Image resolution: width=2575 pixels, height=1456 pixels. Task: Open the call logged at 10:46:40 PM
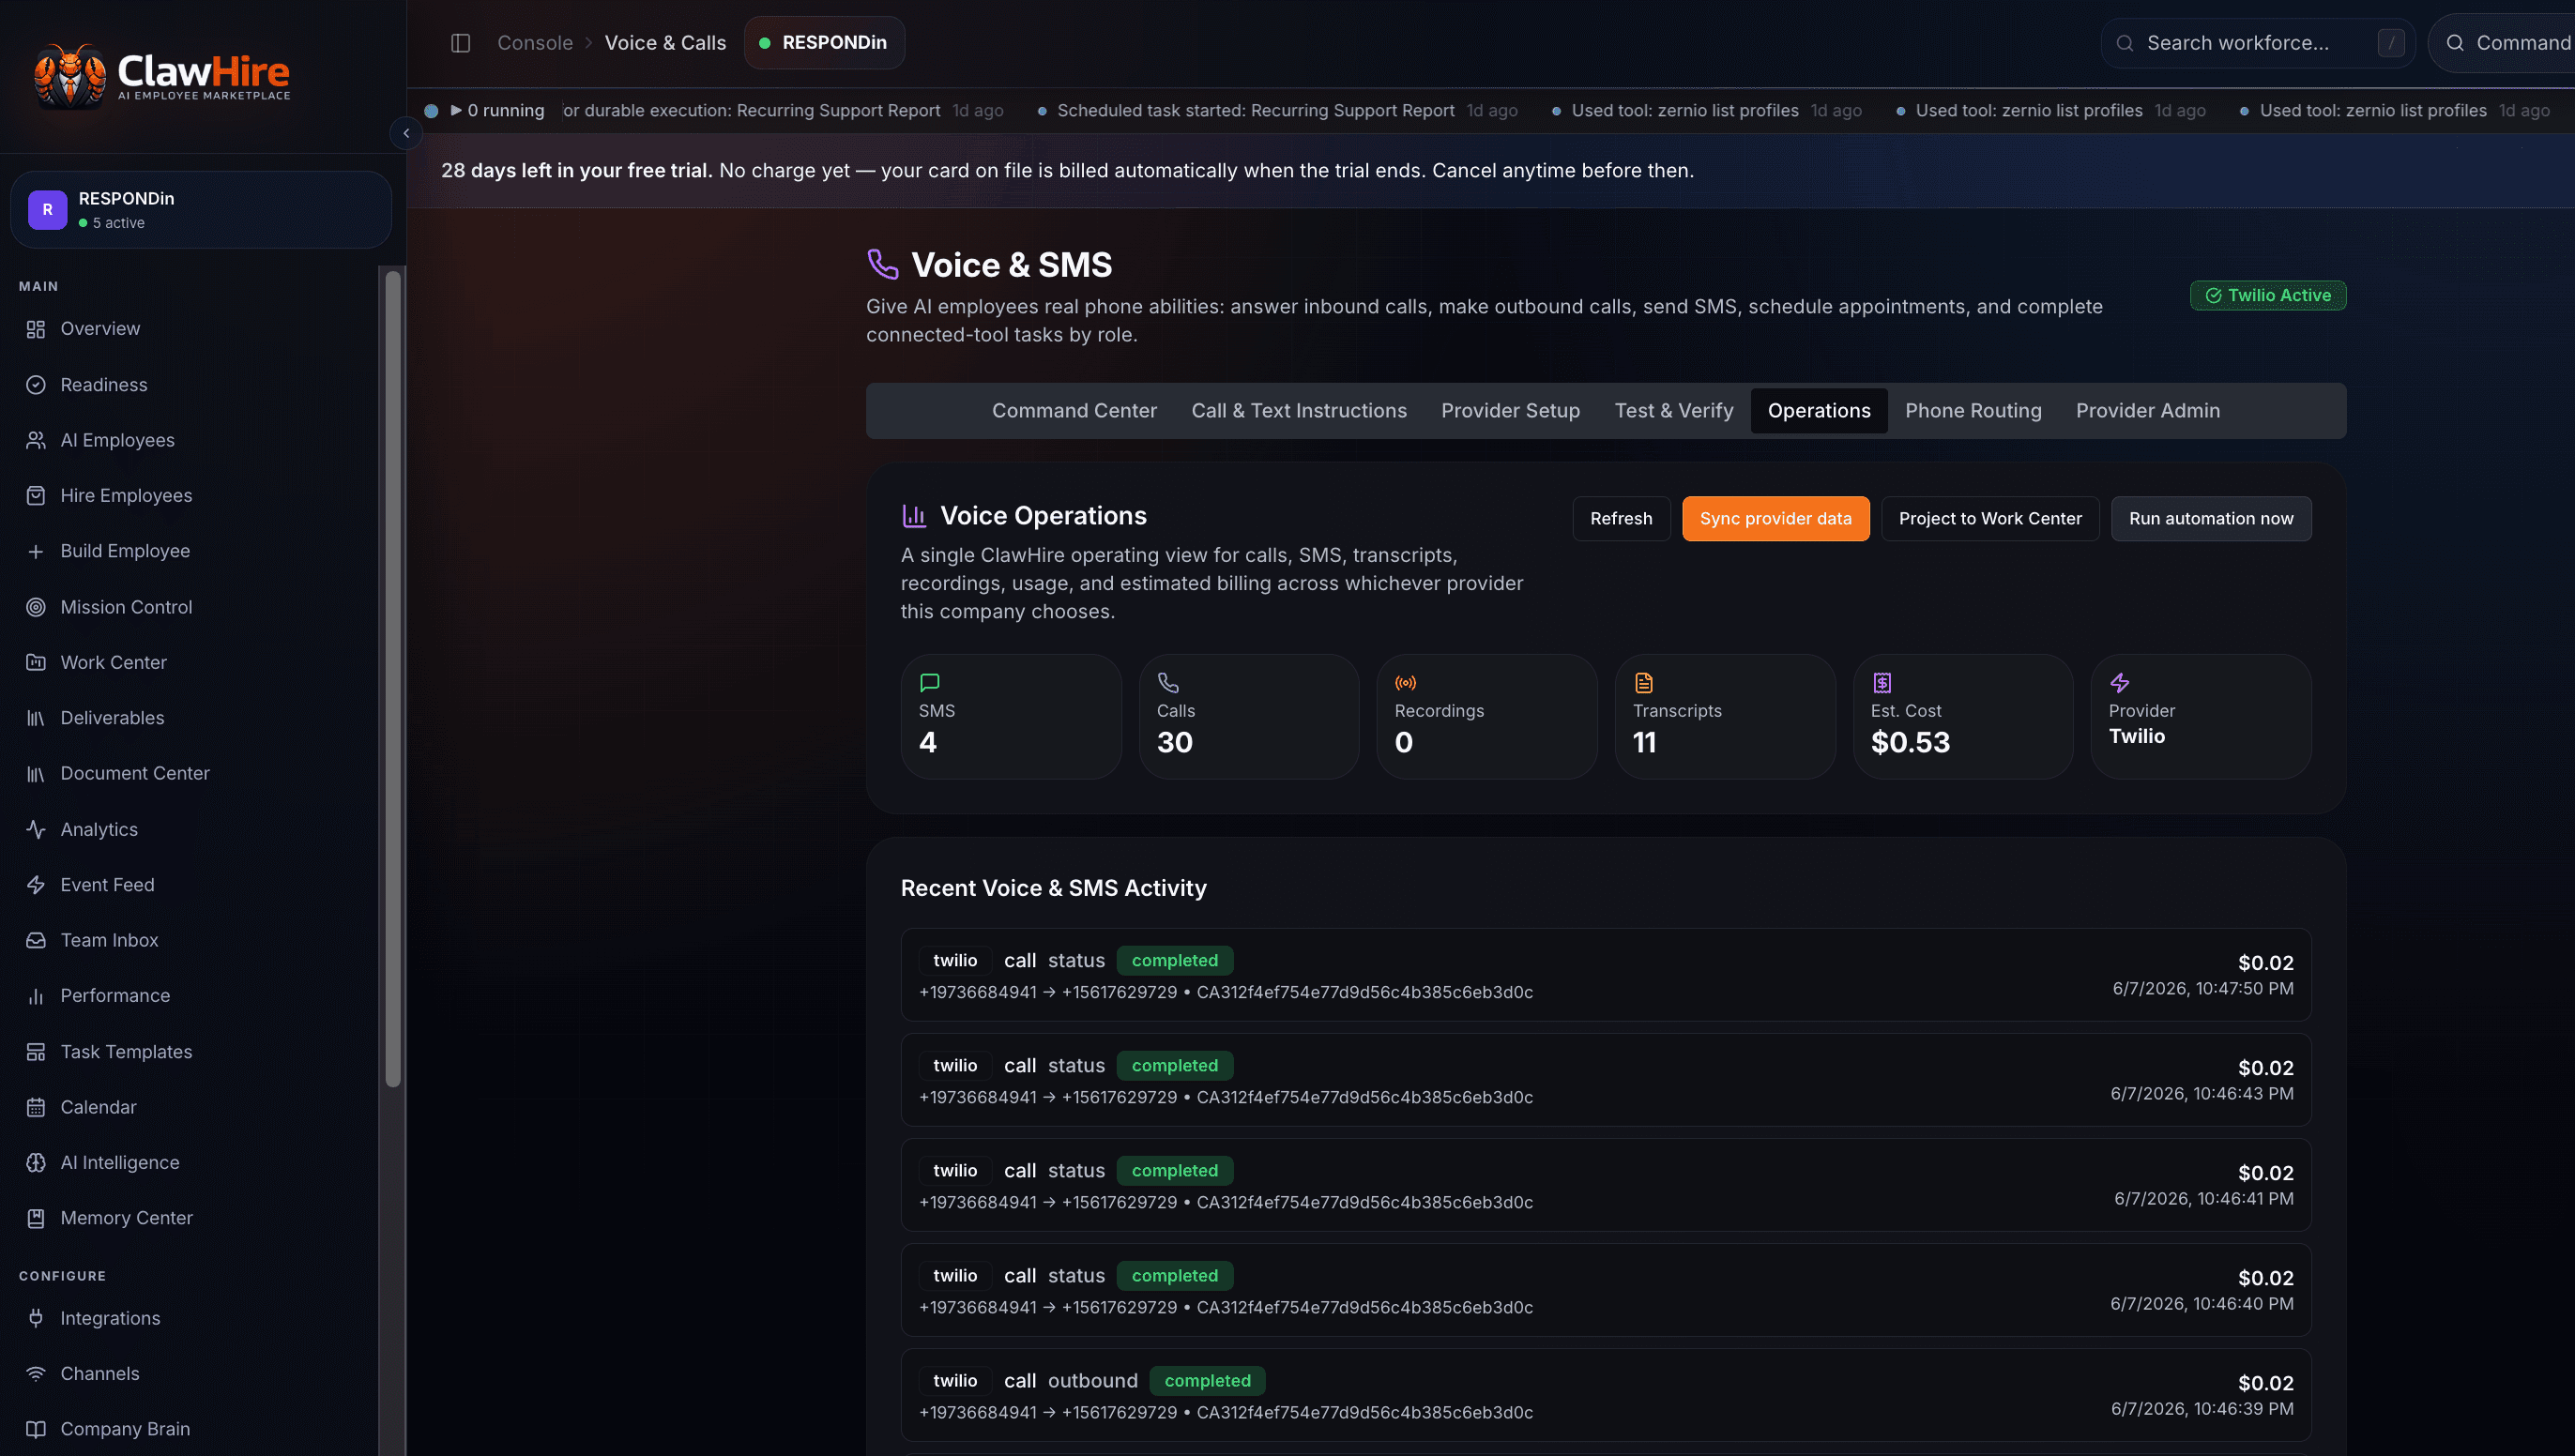coord(1606,1290)
